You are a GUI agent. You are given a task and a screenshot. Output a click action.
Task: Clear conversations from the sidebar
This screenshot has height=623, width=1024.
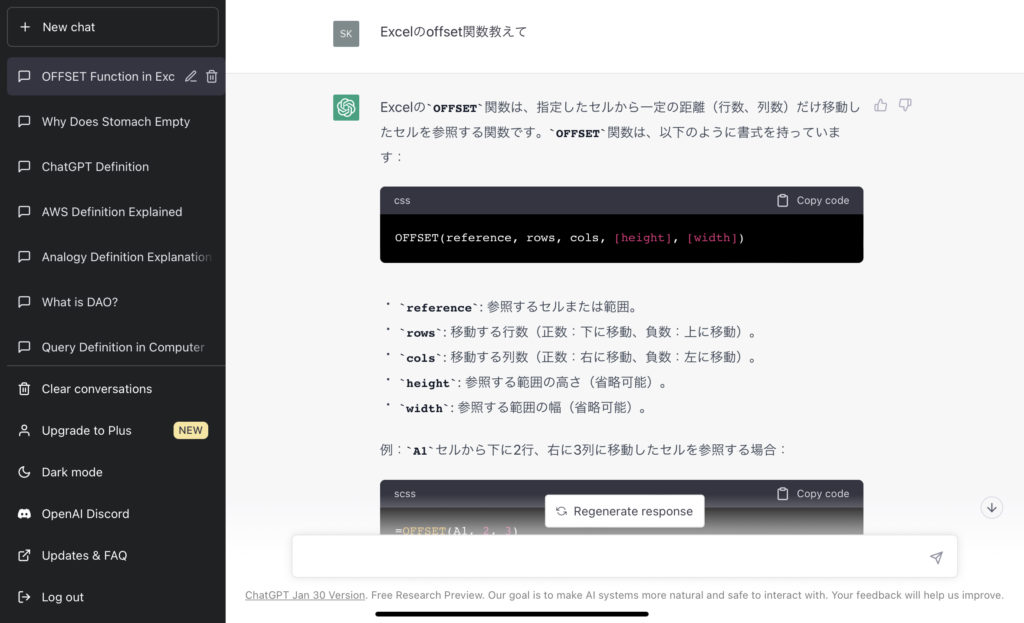(x=96, y=389)
